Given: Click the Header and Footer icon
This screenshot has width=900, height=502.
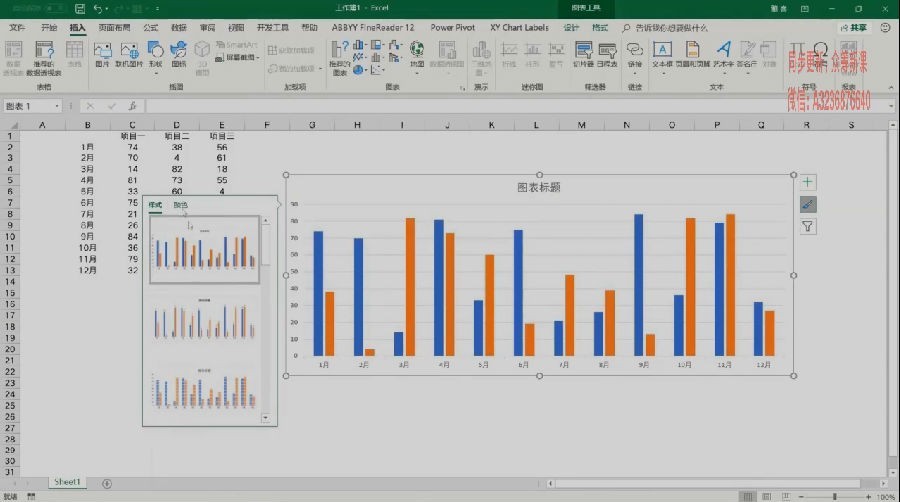Looking at the screenshot, I should [x=693, y=55].
